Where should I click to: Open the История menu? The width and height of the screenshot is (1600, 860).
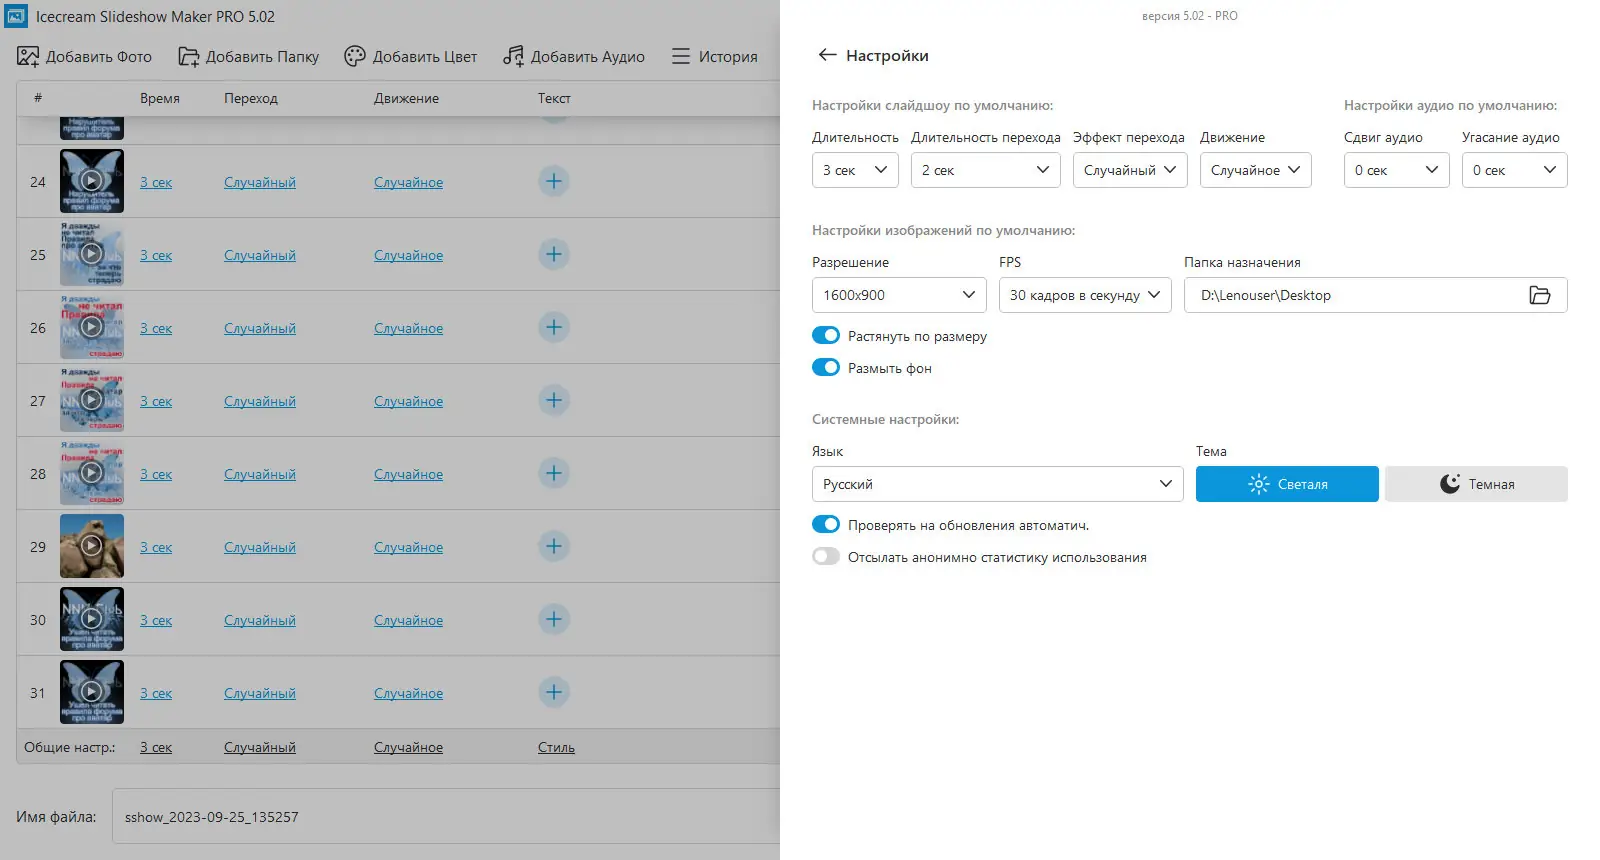(715, 57)
